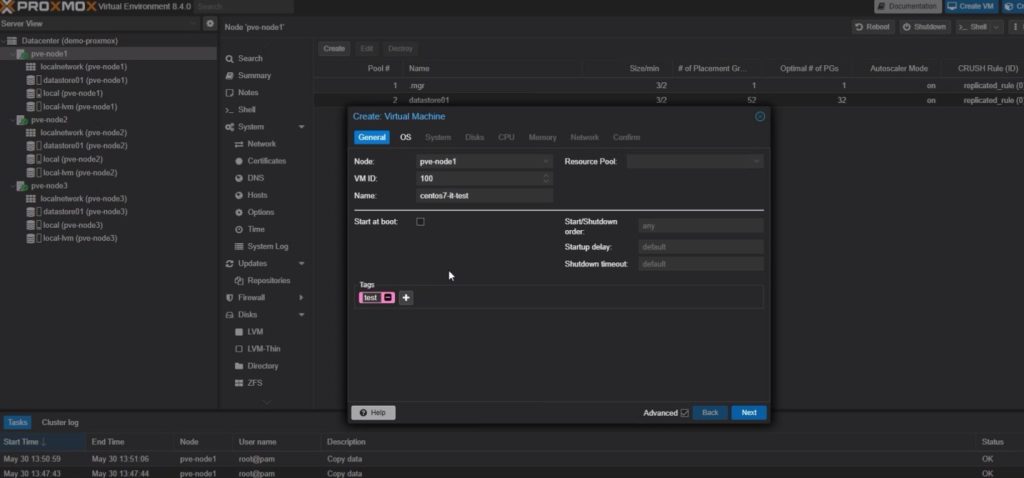Click the Reboot node button
1024x478 pixels.
point(872,27)
